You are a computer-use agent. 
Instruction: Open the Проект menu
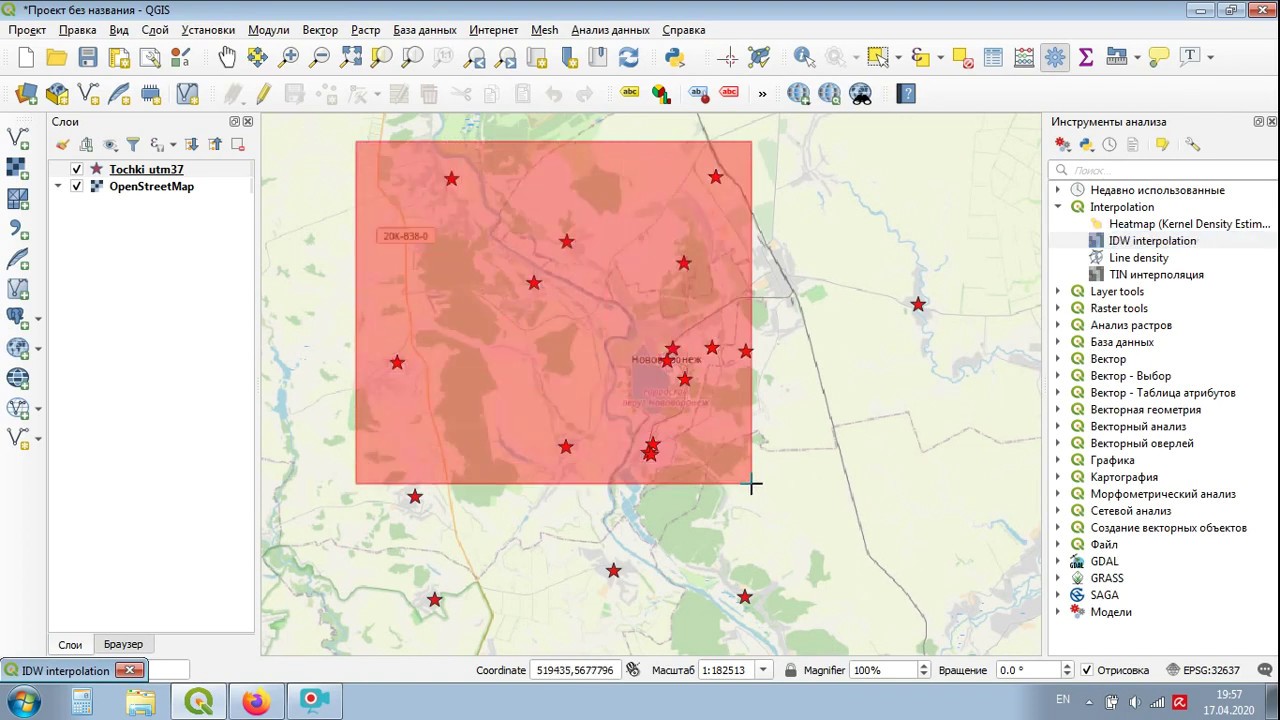click(x=28, y=30)
